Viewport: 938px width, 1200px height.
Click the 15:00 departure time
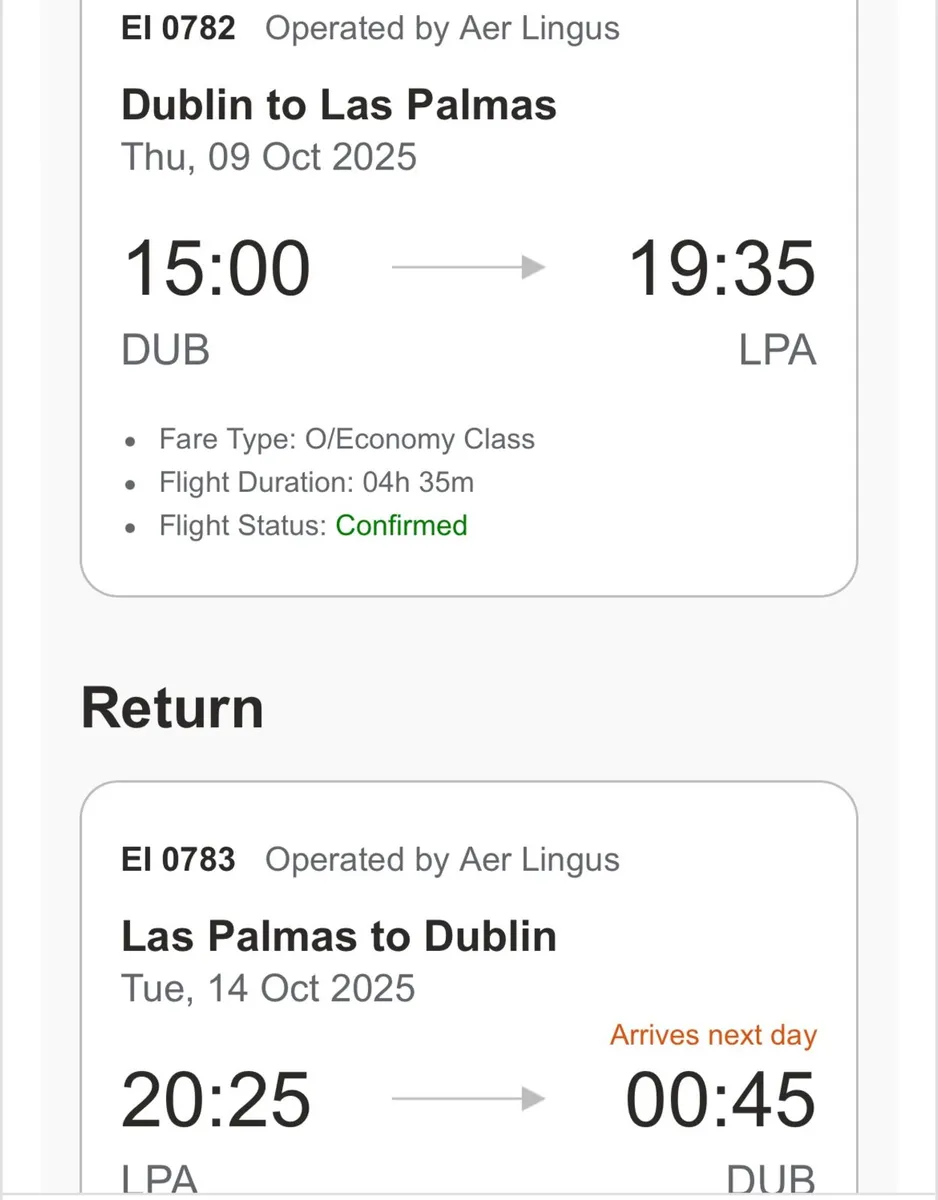[x=216, y=269]
